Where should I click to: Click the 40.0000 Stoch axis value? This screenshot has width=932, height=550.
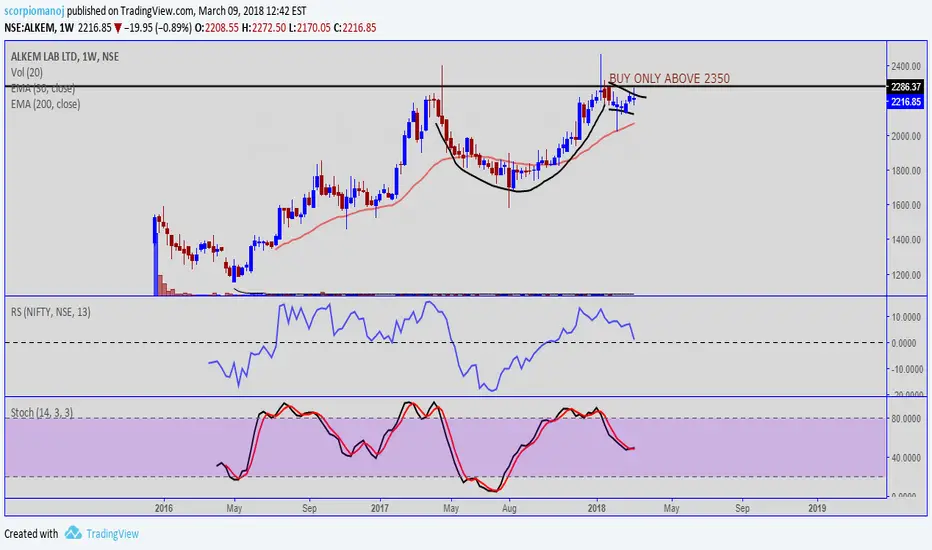tap(907, 458)
